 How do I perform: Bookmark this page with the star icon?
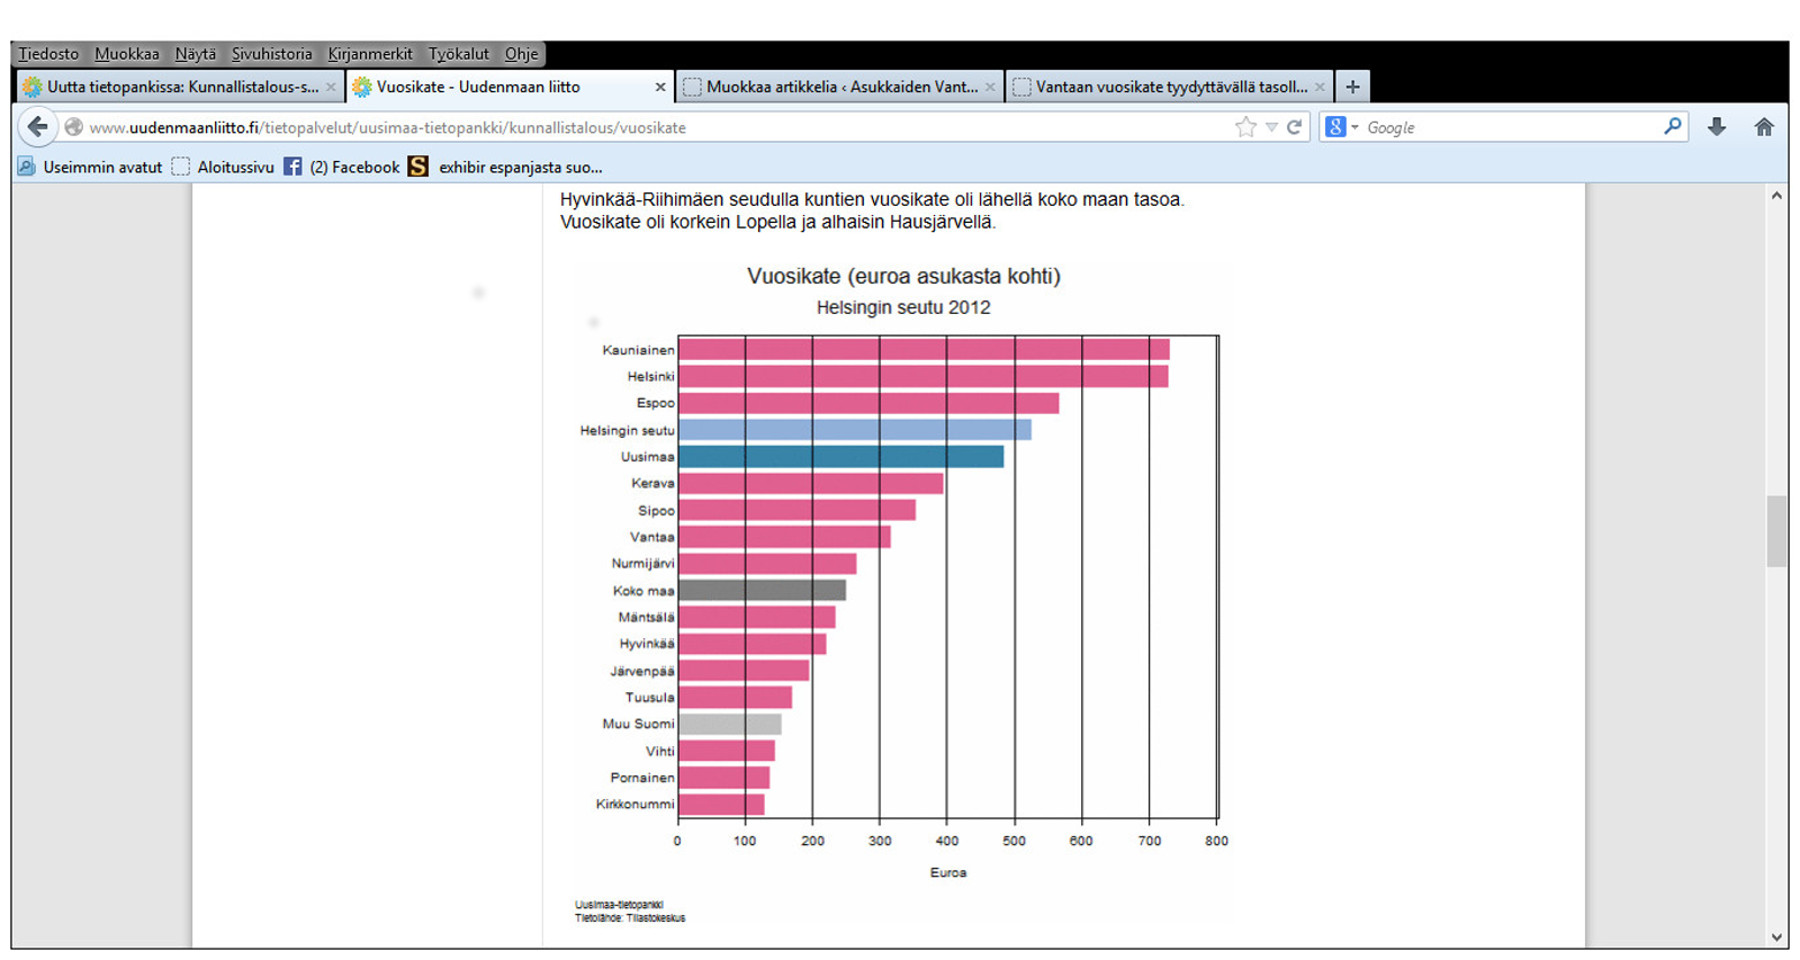point(1245,127)
